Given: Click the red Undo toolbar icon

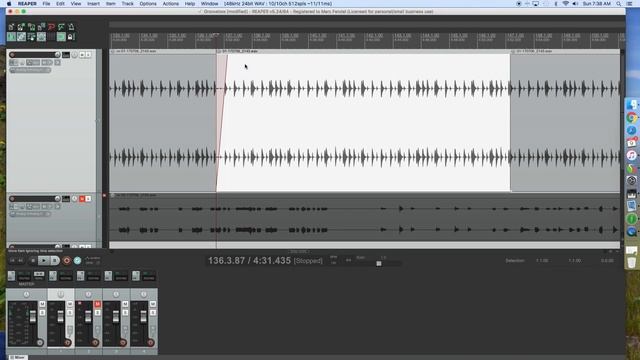Looking at the screenshot, I should (x=51, y=27).
